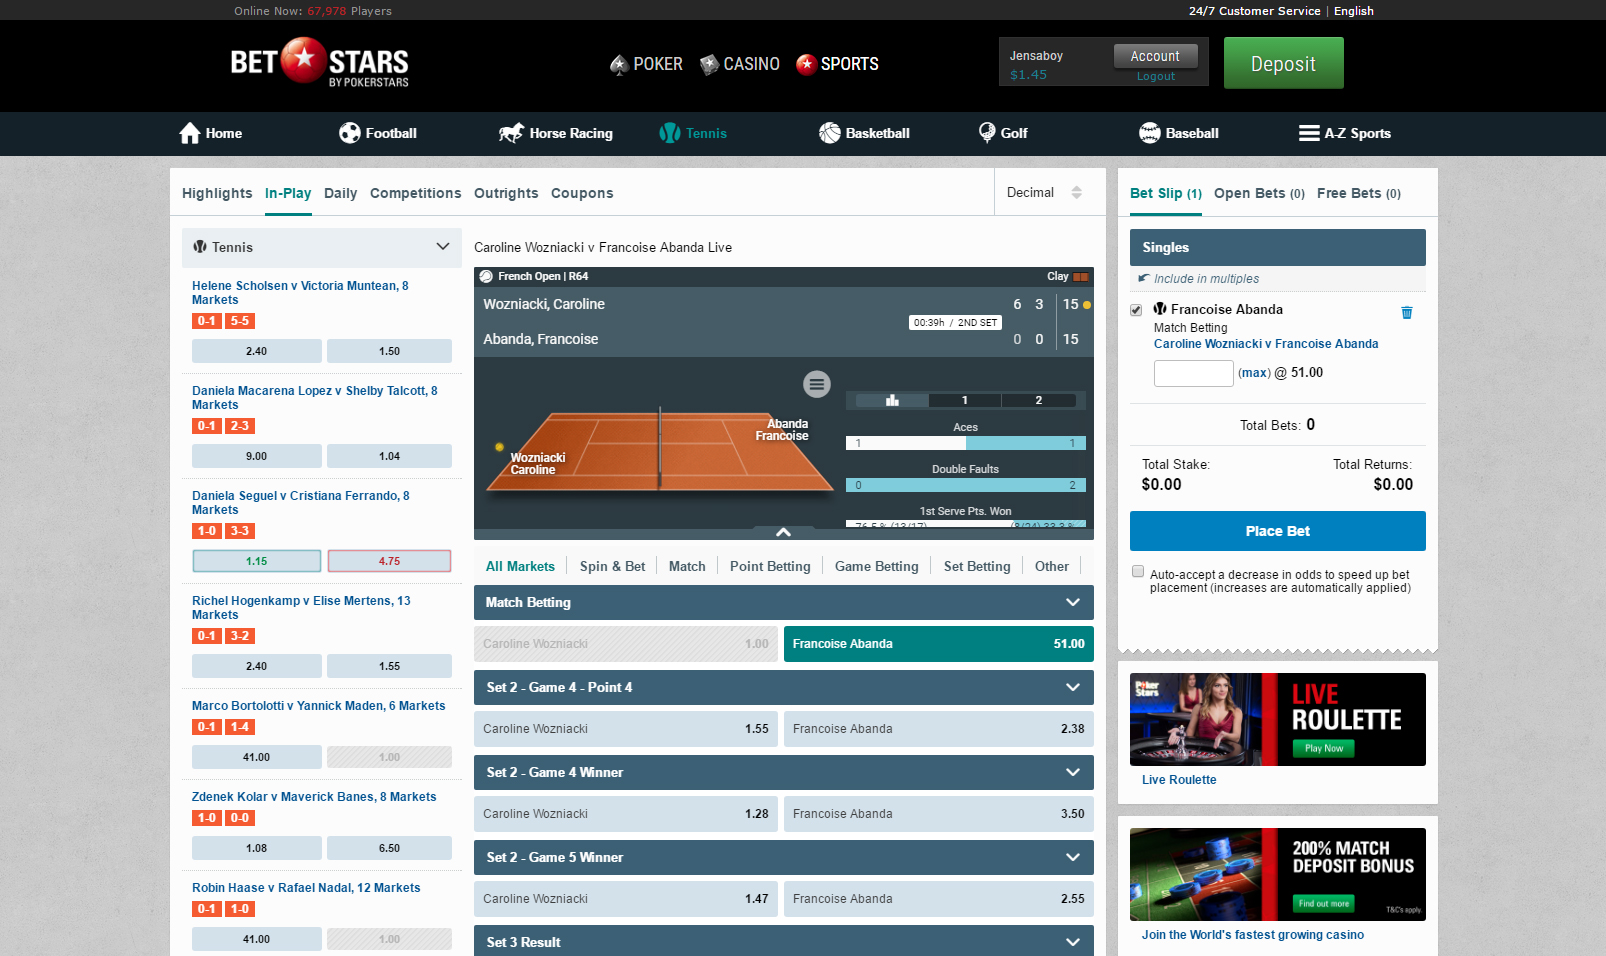Collapse Set 2 - Game 5 Winner section

click(784, 857)
